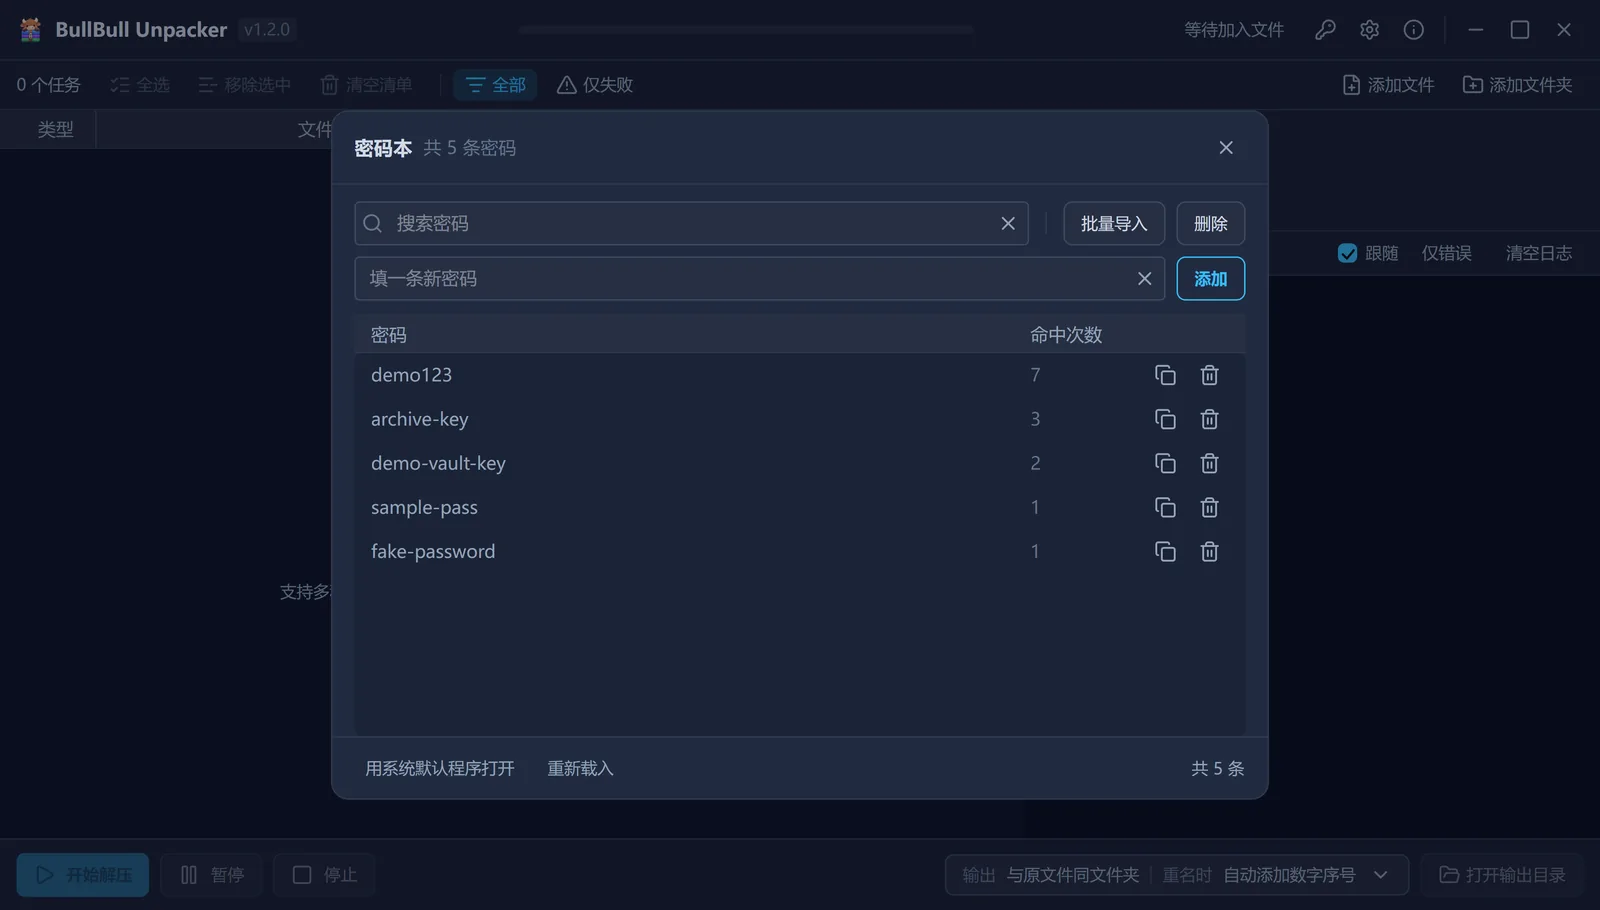The width and height of the screenshot is (1600, 910).
Task: Click 仅错误 in the log panel
Action: click(x=1447, y=253)
